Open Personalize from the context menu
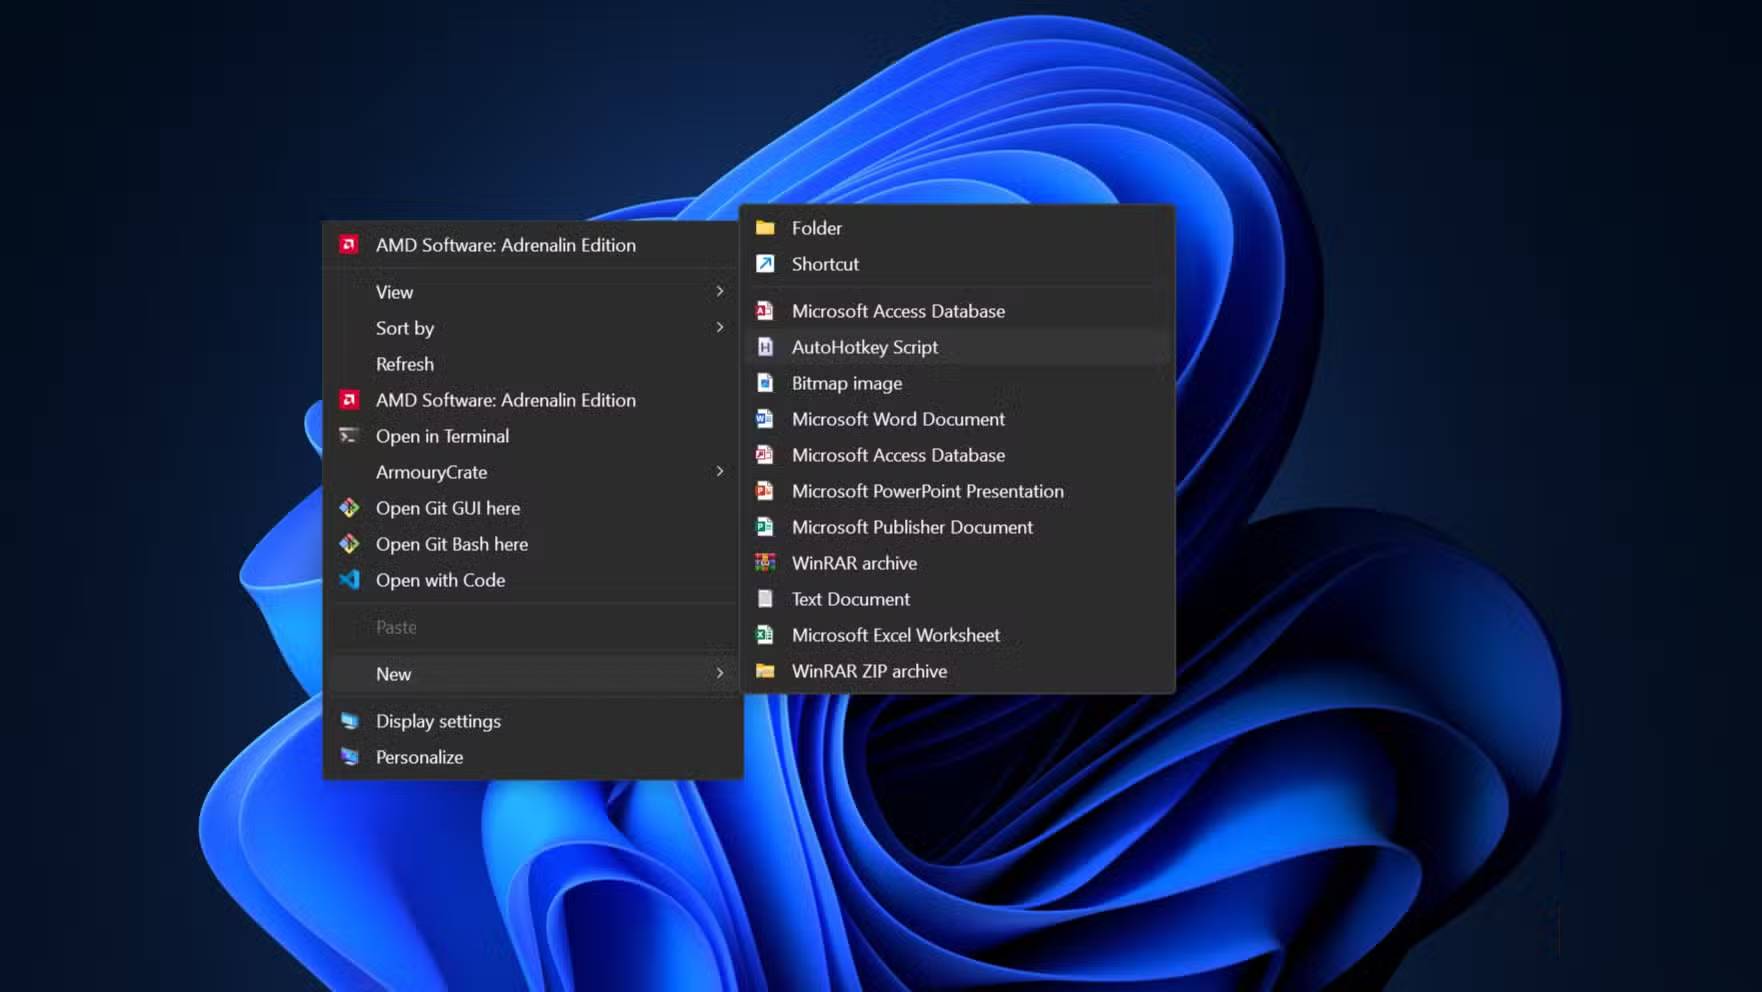The width and height of the screenshot is (1762, 992). pos(419,757)
